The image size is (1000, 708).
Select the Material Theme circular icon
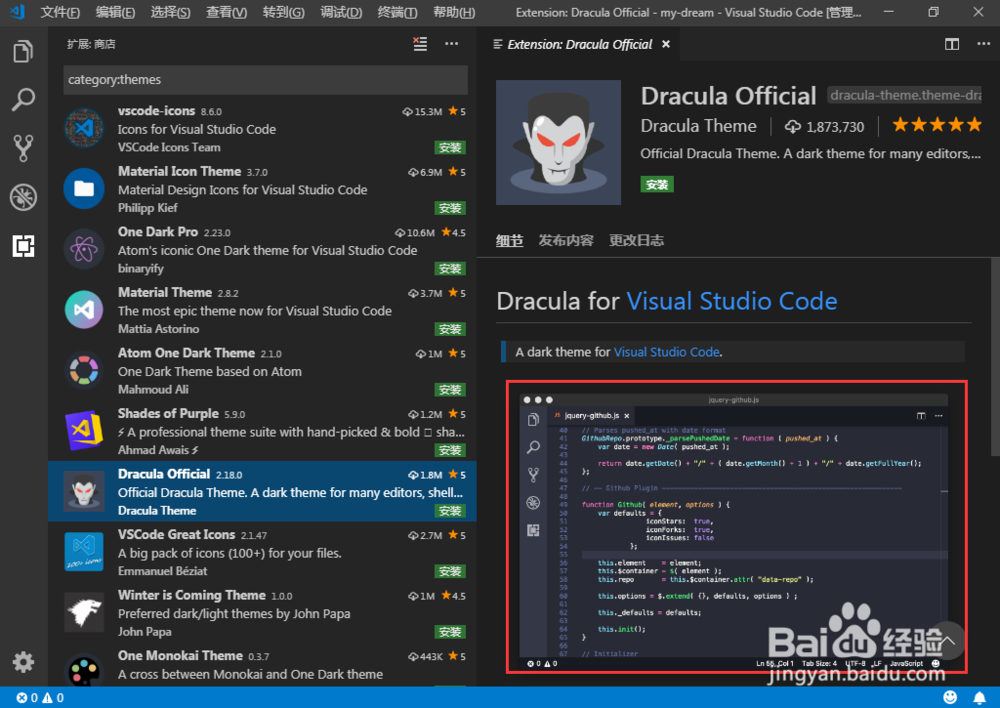coord(84,310)
